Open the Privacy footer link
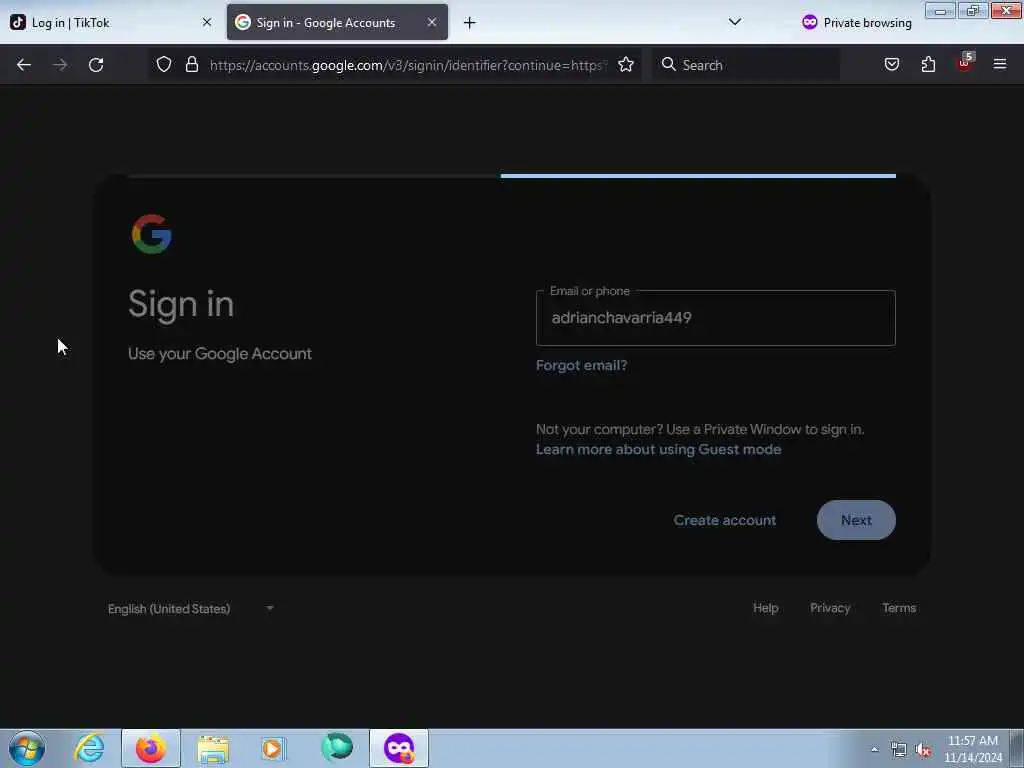The height and width of the screenshot is (768, 1024). (830, 608)
